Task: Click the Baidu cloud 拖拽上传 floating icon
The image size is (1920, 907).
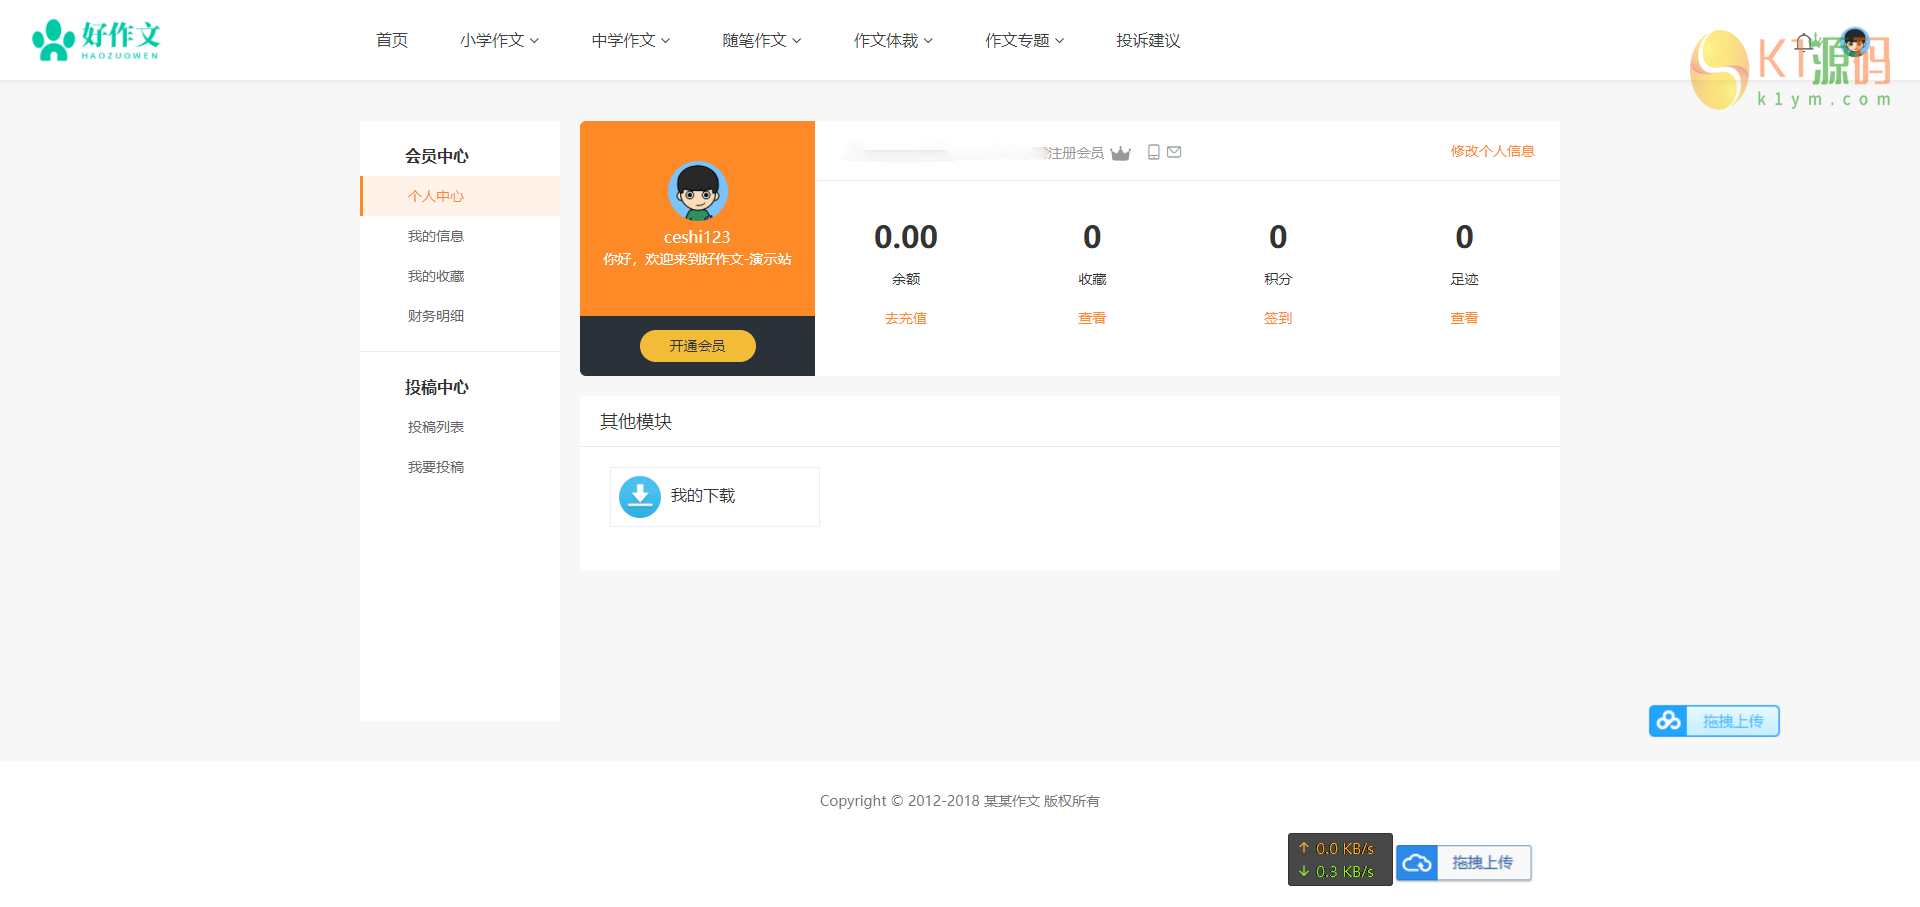Action: click(x=1668, y=721)
